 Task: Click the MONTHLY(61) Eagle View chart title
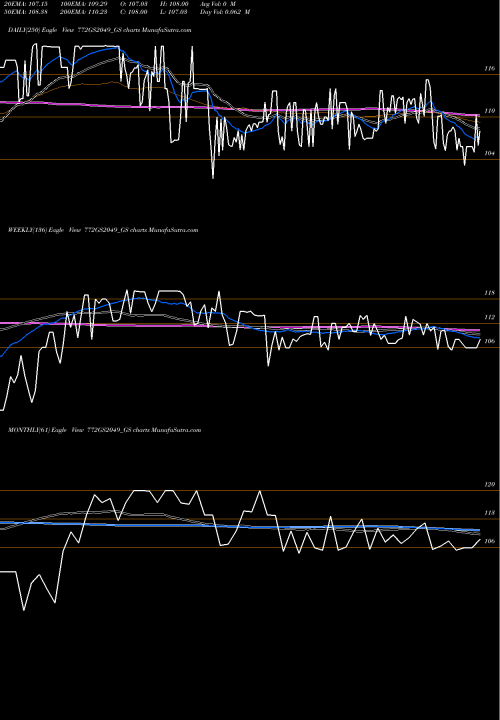[105, 430]
